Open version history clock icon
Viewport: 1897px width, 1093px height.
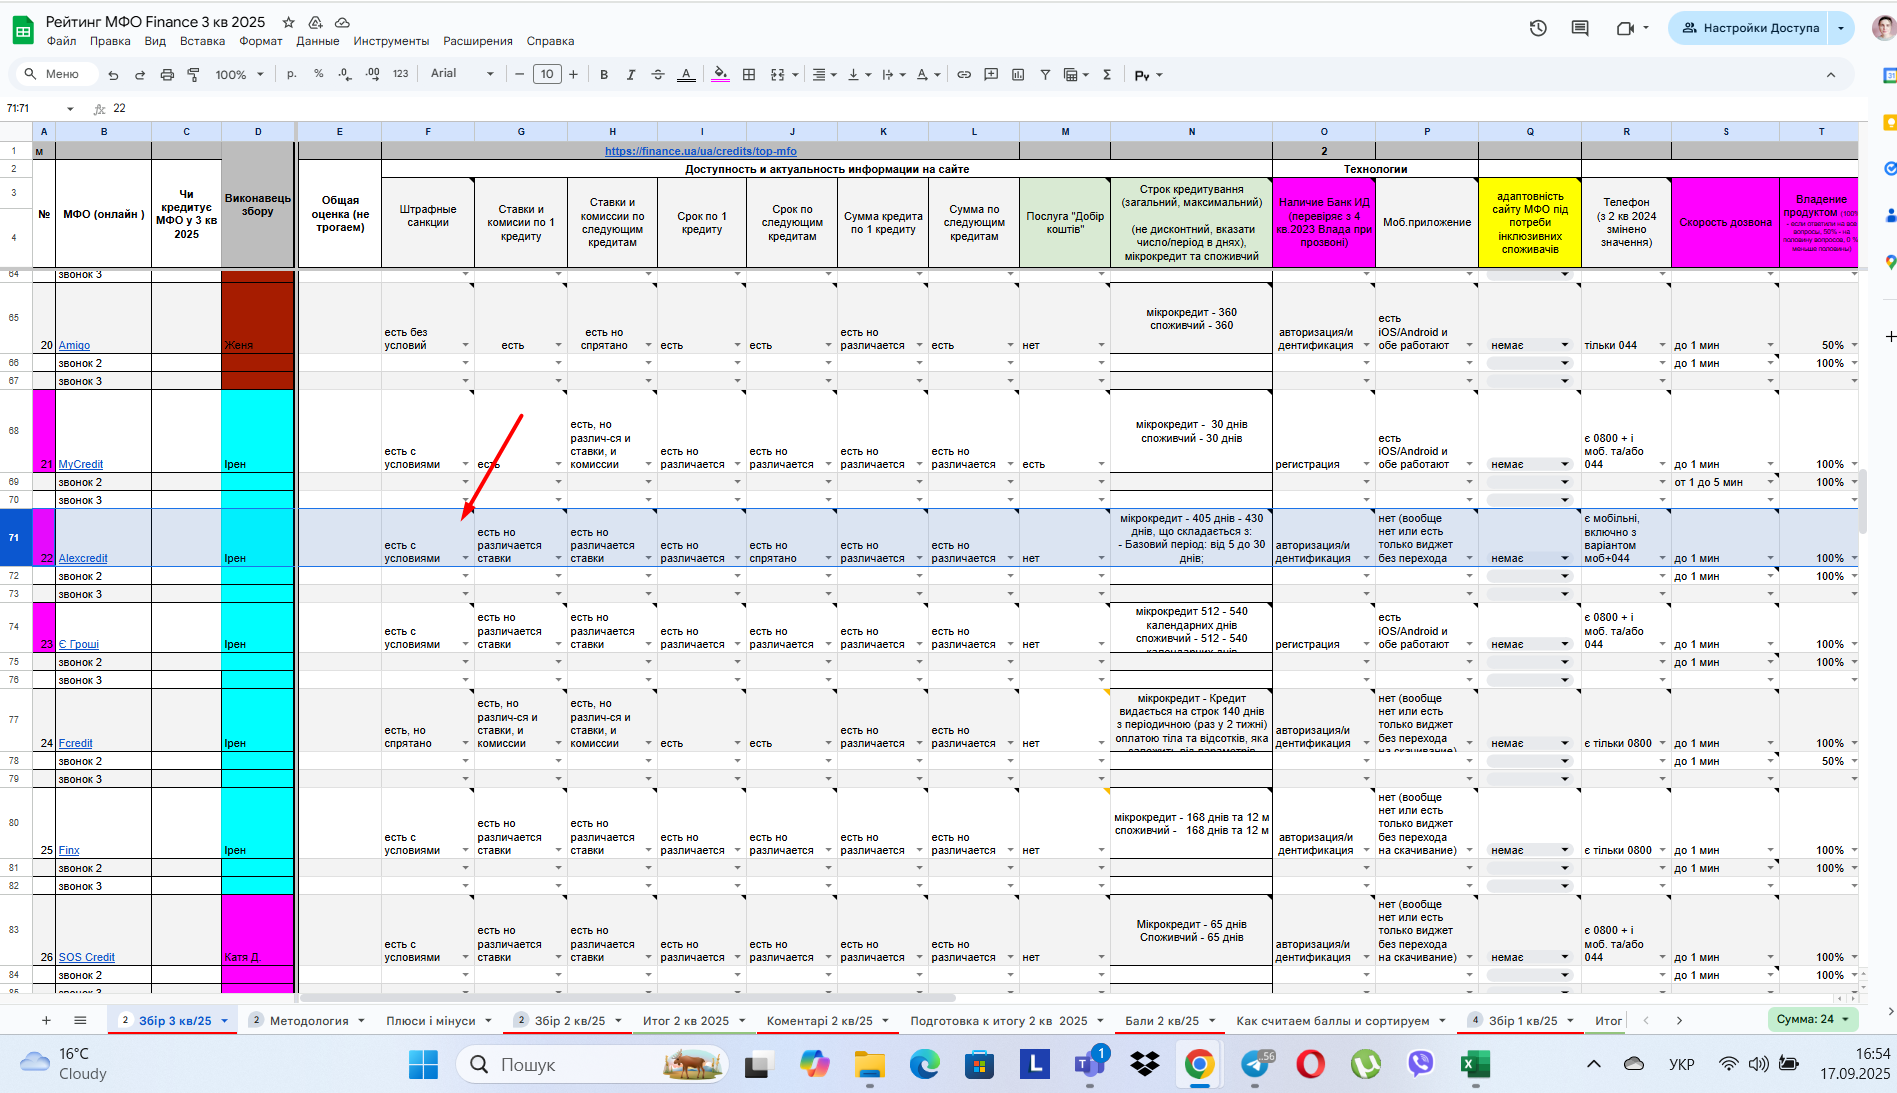click(1538, 28)
